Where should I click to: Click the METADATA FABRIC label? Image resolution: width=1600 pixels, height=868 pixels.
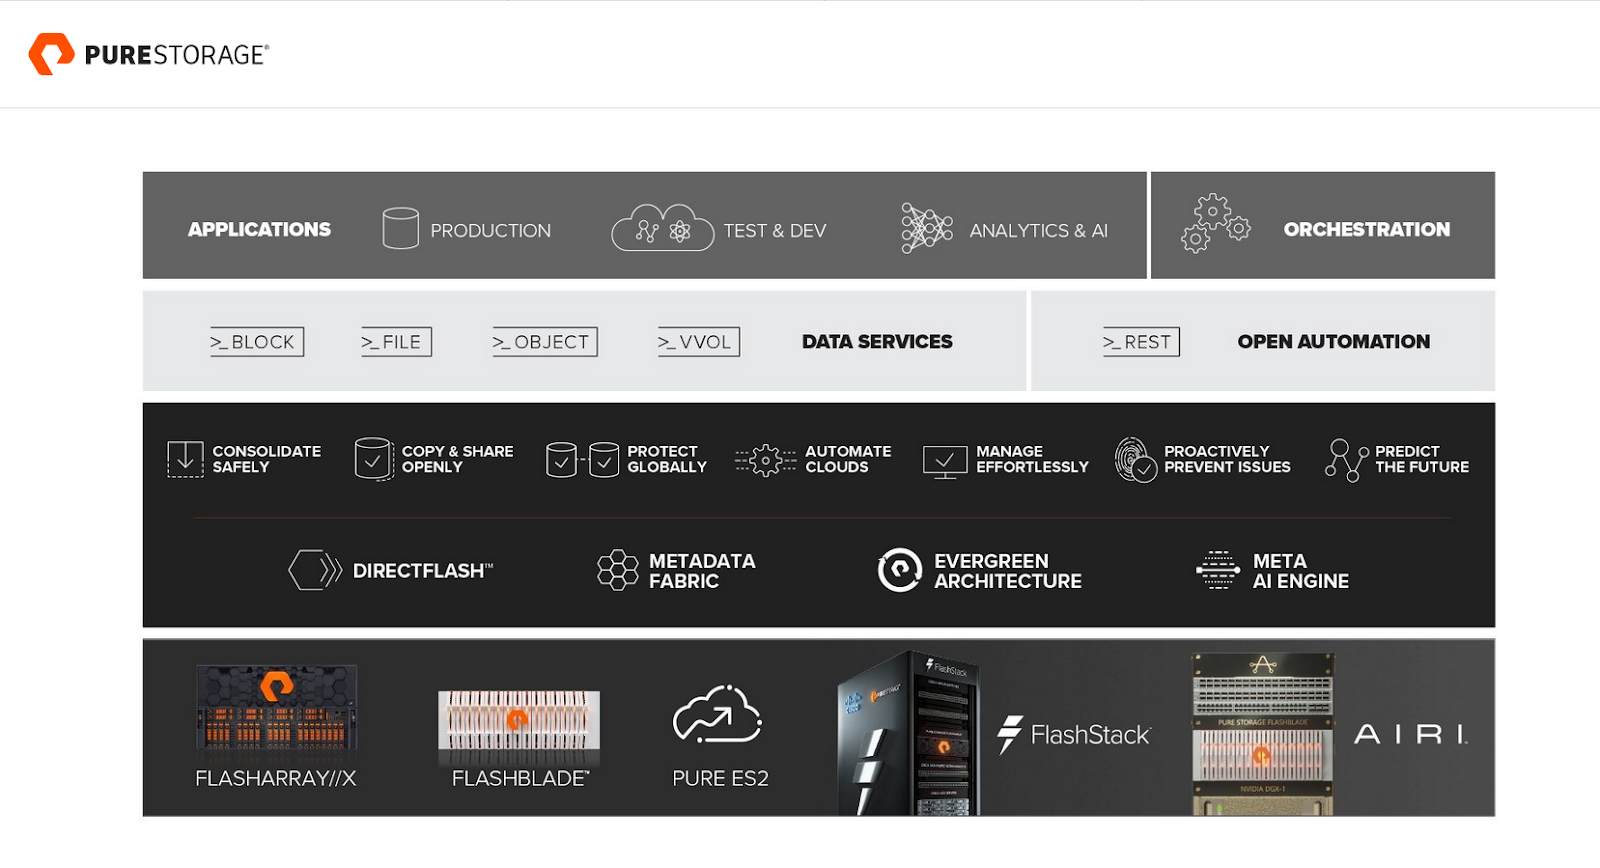pyautogui.click(x=702, y=571)
